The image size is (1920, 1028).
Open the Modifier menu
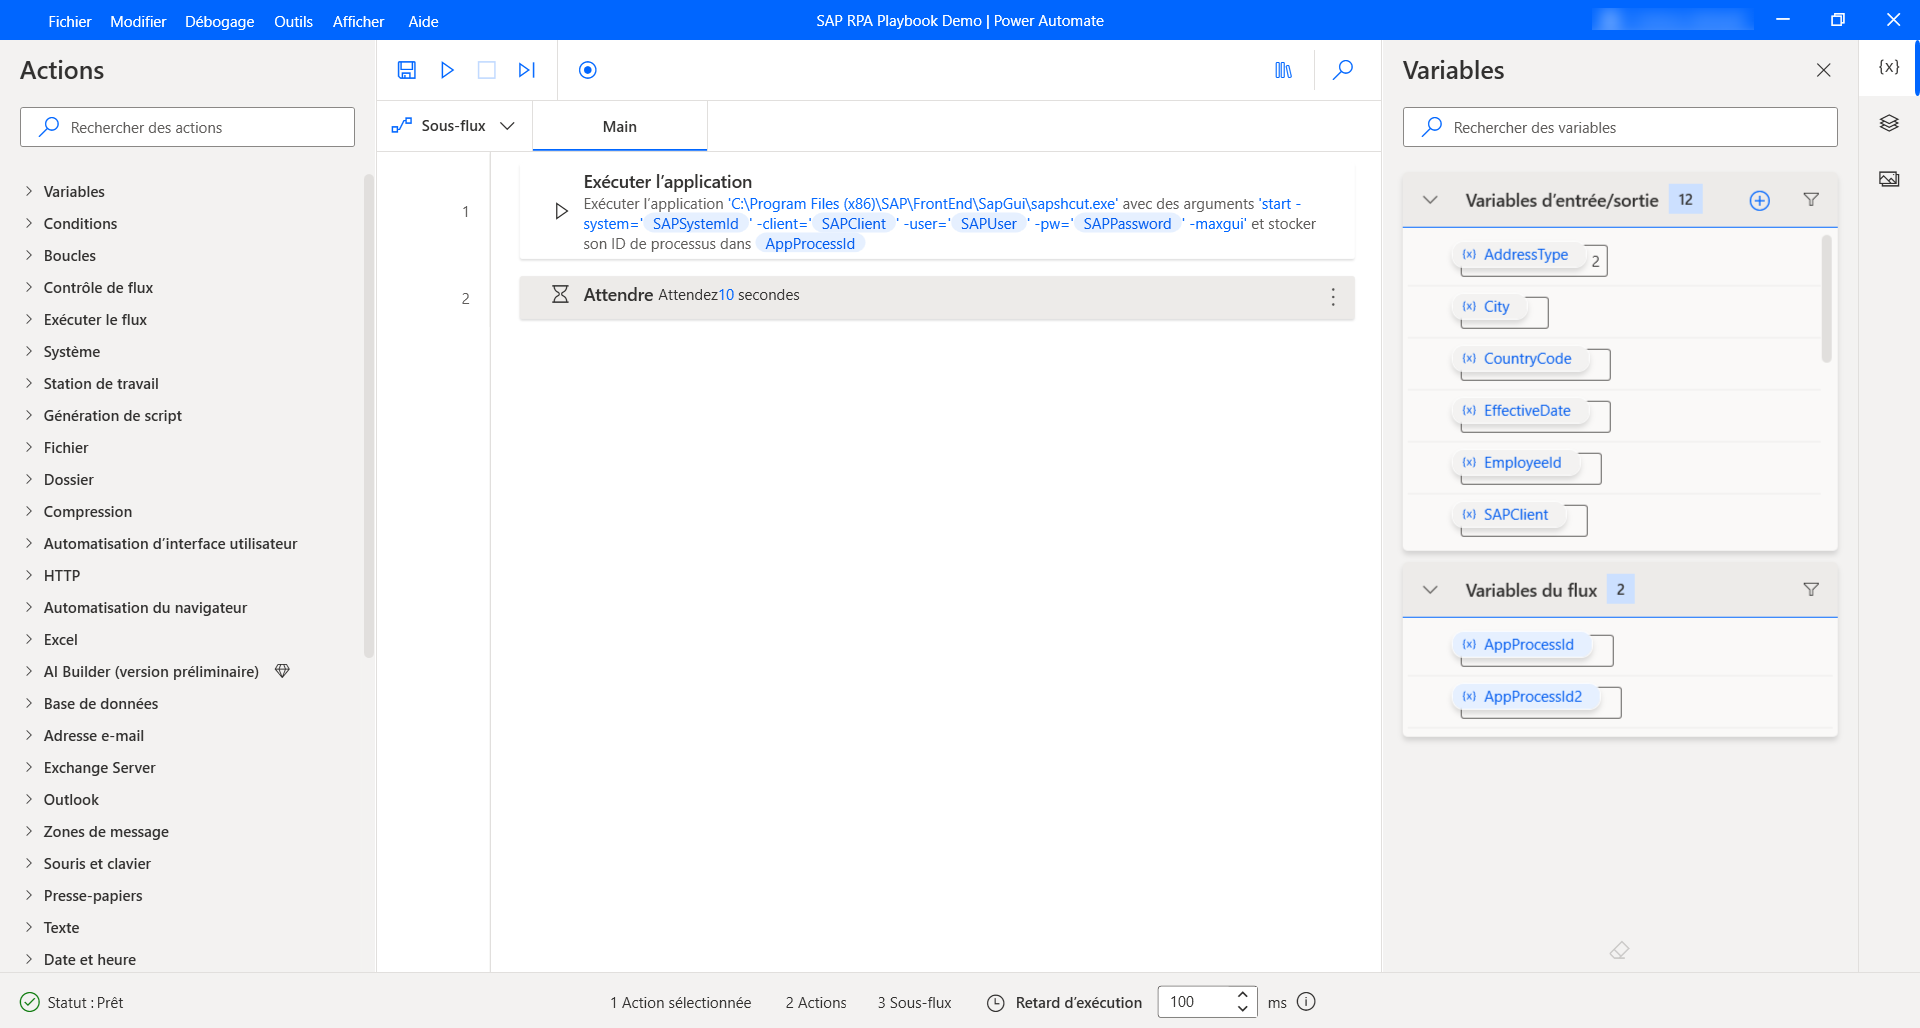click(138, 21)
